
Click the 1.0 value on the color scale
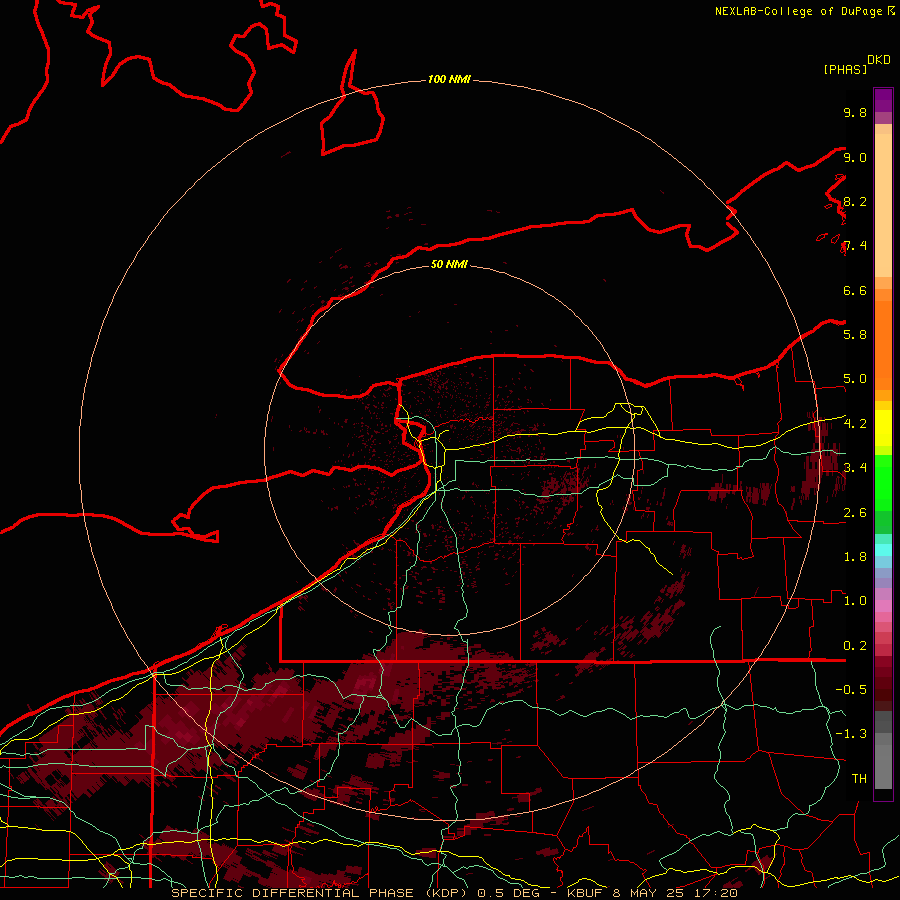coord(855,600)
